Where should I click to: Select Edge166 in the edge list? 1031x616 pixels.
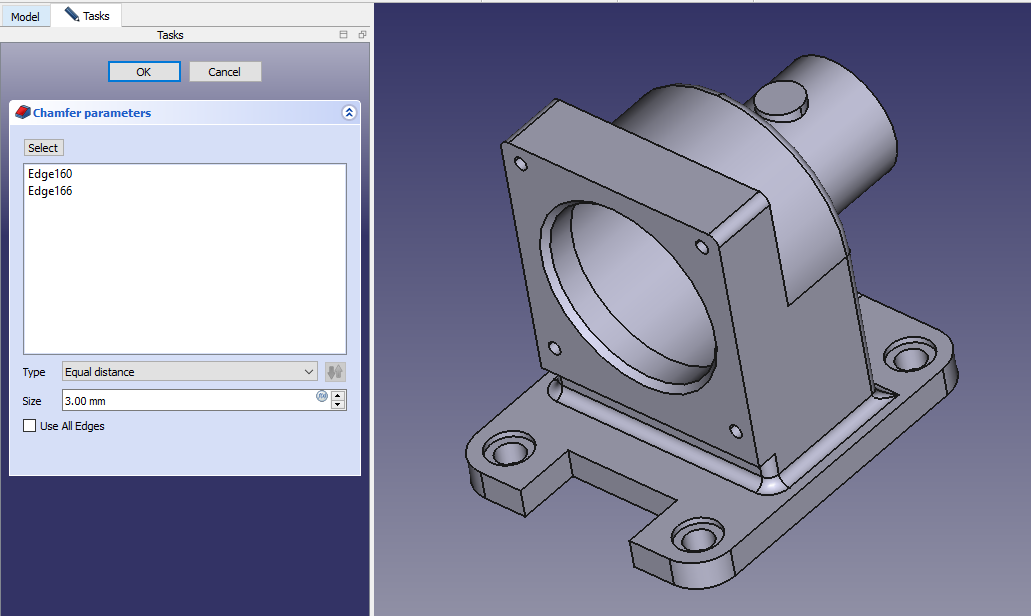tap(50, 191)
